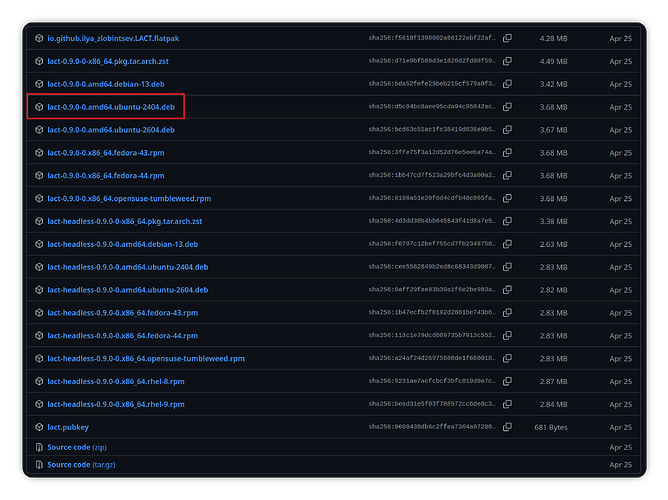Image resolution: width=668 pixels, height=500 pixels.
Task: Click the zip file icon beside Source code (zip)
Action: tap(39, 447)
